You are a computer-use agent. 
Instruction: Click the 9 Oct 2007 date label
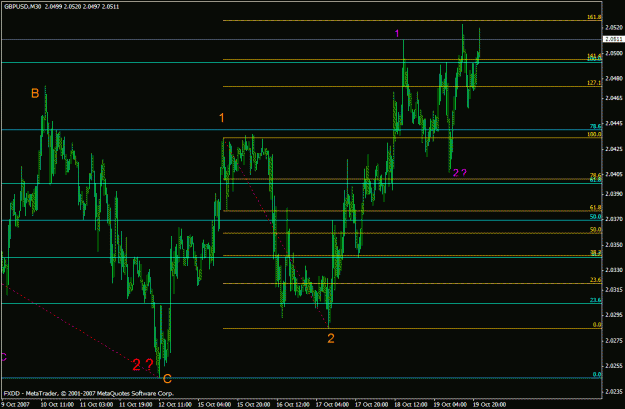pos(16,404)
